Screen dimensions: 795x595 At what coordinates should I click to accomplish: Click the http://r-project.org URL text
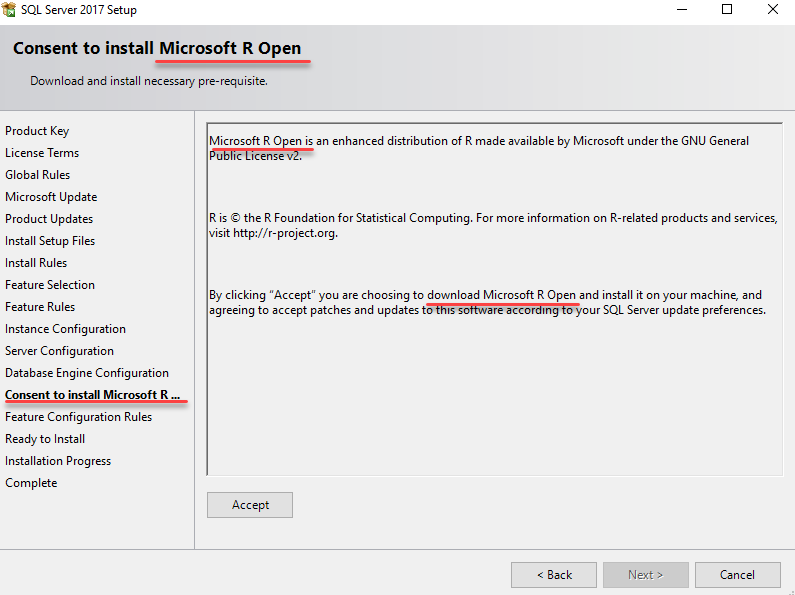pyautogui.click(x=285, y=233)
